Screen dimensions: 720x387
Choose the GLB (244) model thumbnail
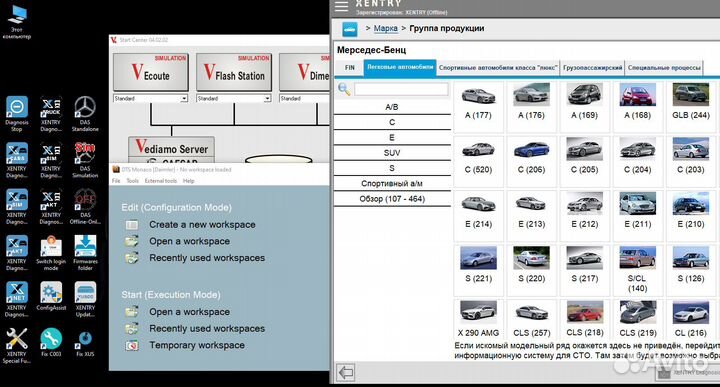[x=691, y=95]
